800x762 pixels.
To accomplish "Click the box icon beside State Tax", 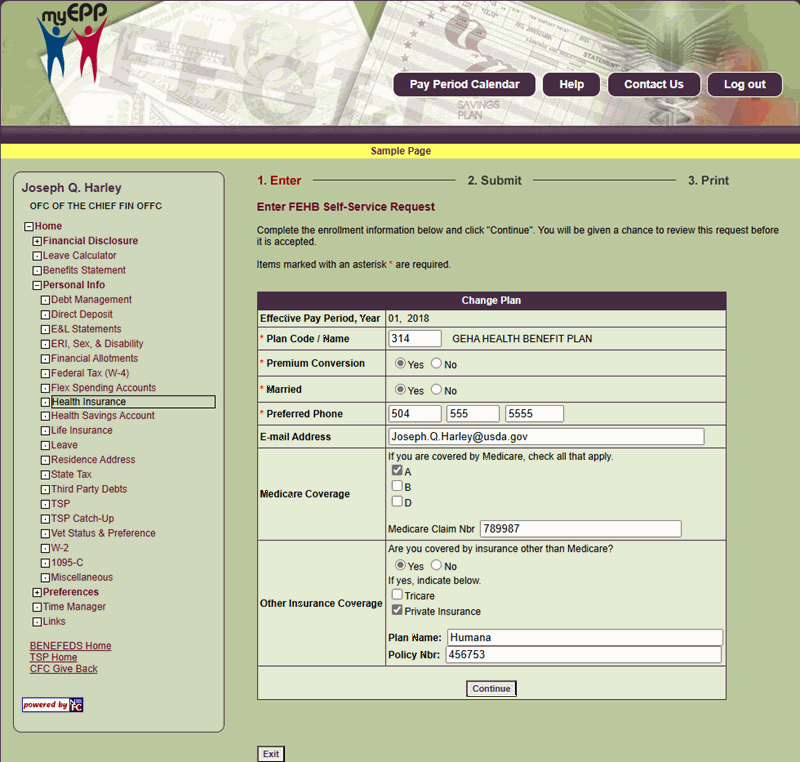I will coord(45,475).
